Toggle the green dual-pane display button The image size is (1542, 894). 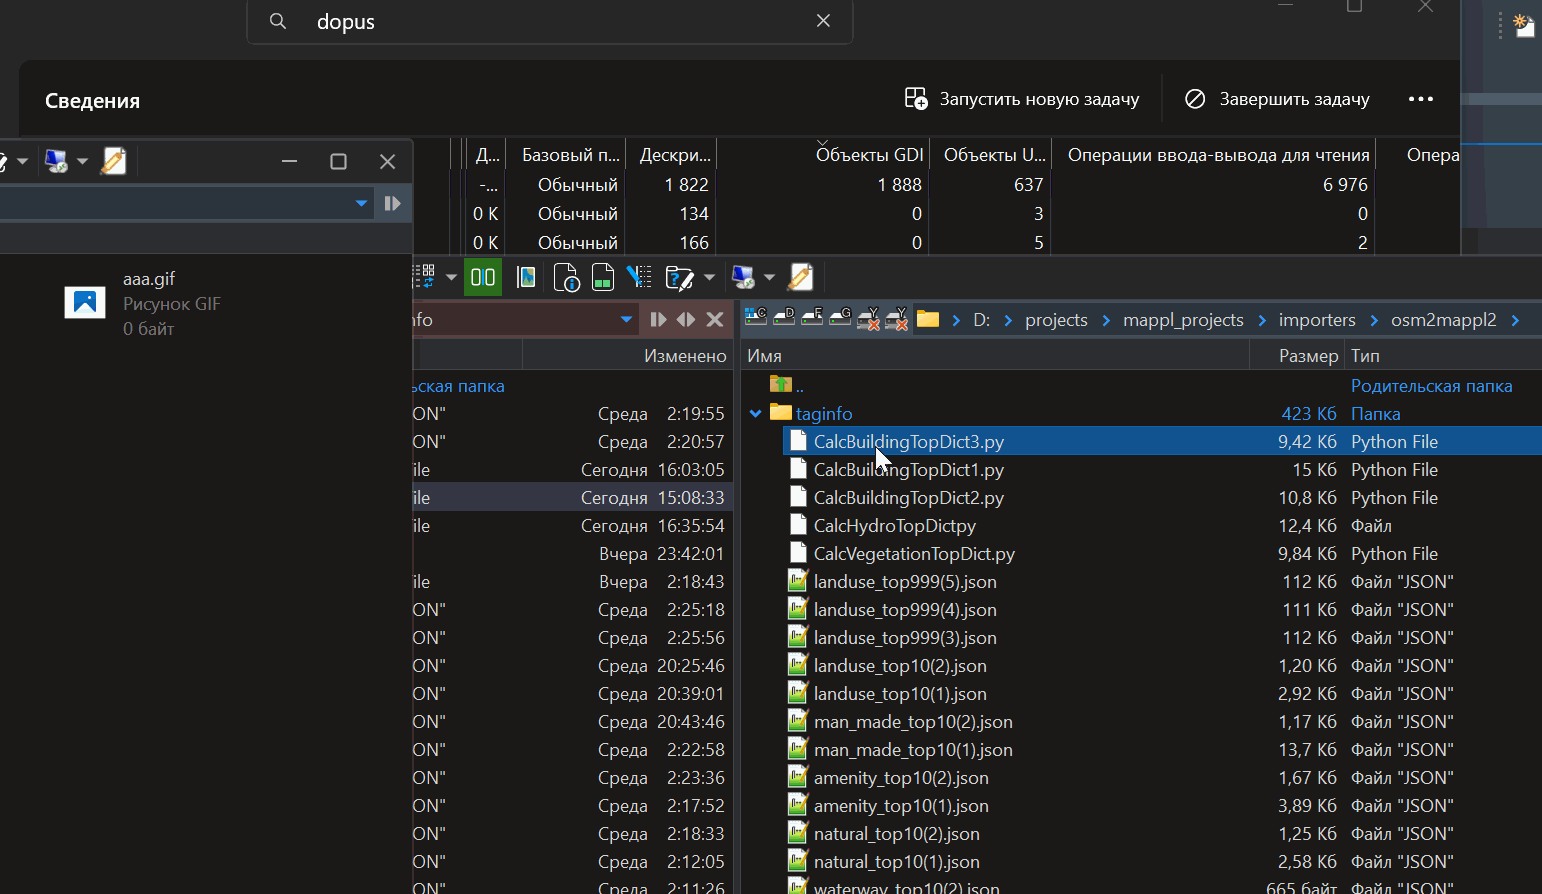483,277
